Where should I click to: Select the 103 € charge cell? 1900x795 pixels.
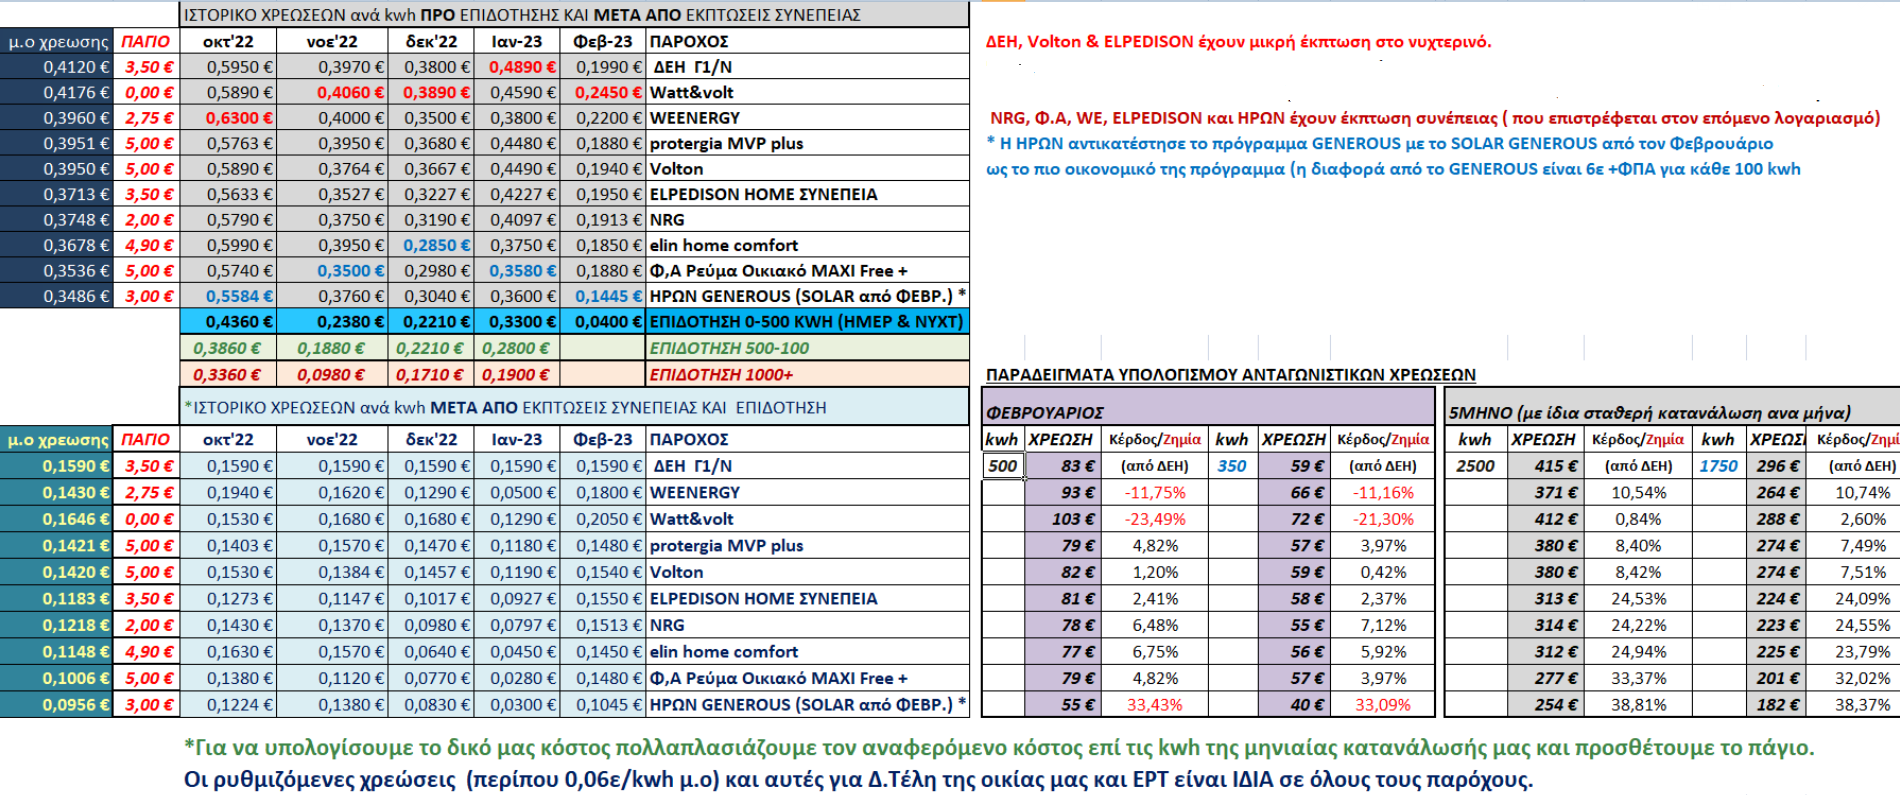click(x=1064, y=519)
